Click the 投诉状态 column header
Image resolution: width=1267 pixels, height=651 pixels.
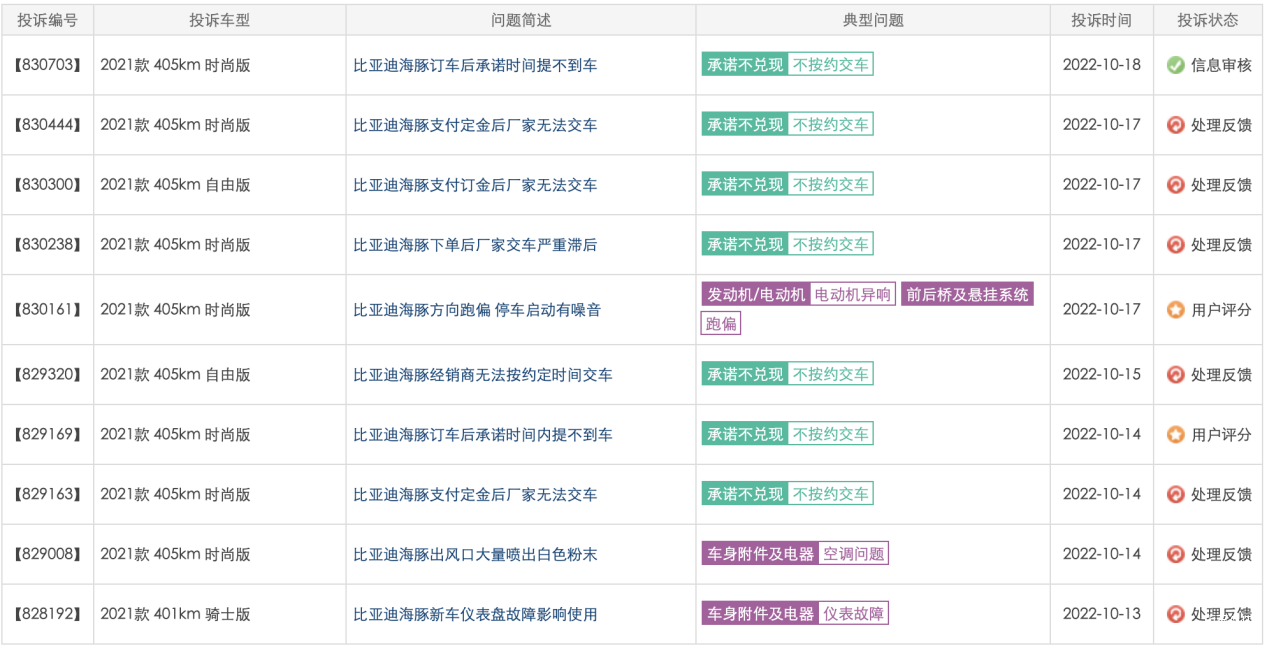click(x=1207, y=20)
